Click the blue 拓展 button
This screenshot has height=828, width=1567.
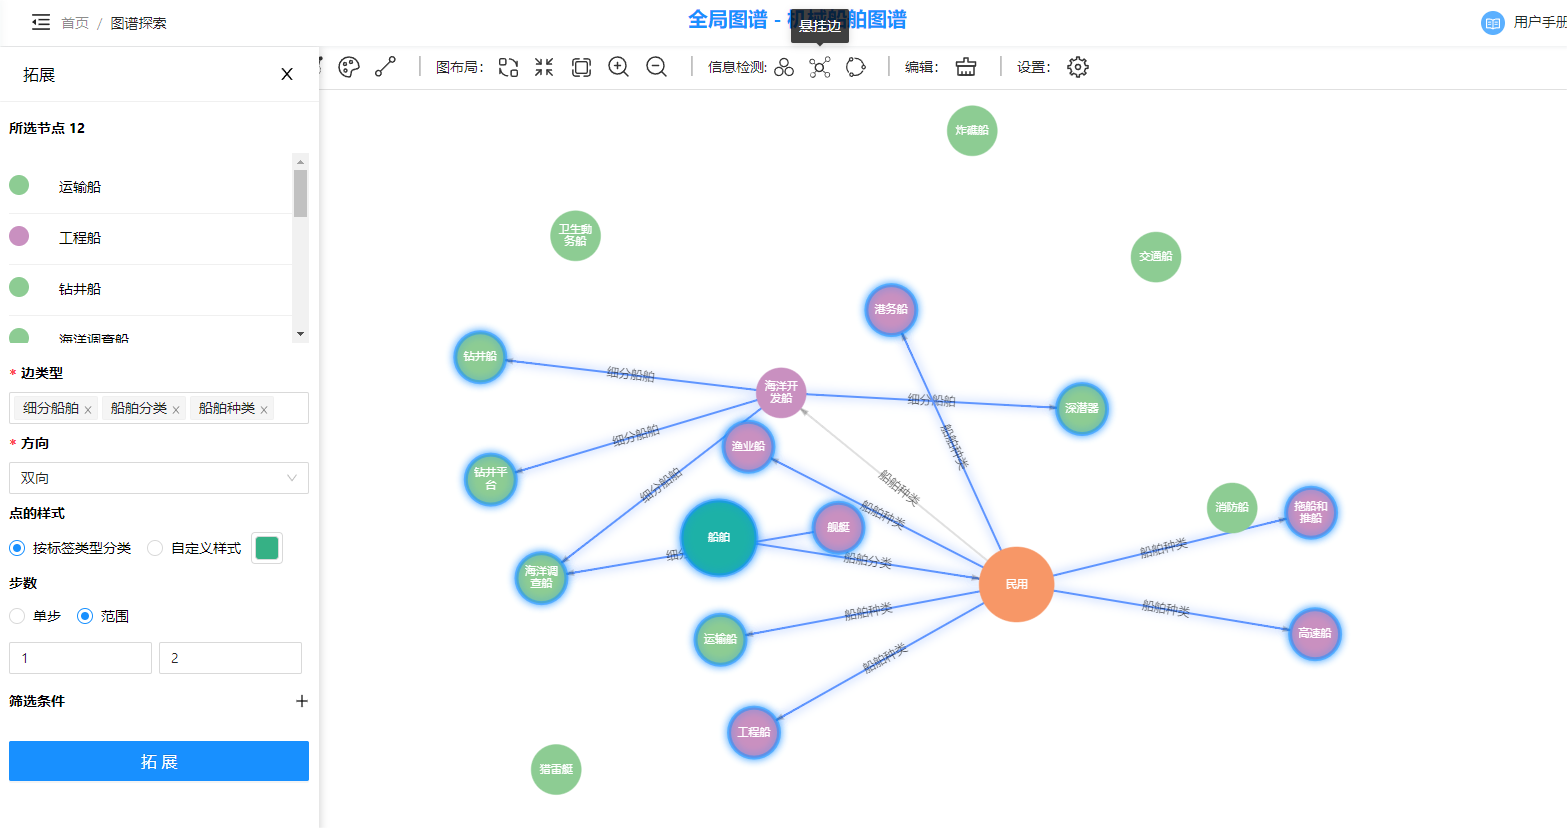pyautogui.click(x=159, y=761)
